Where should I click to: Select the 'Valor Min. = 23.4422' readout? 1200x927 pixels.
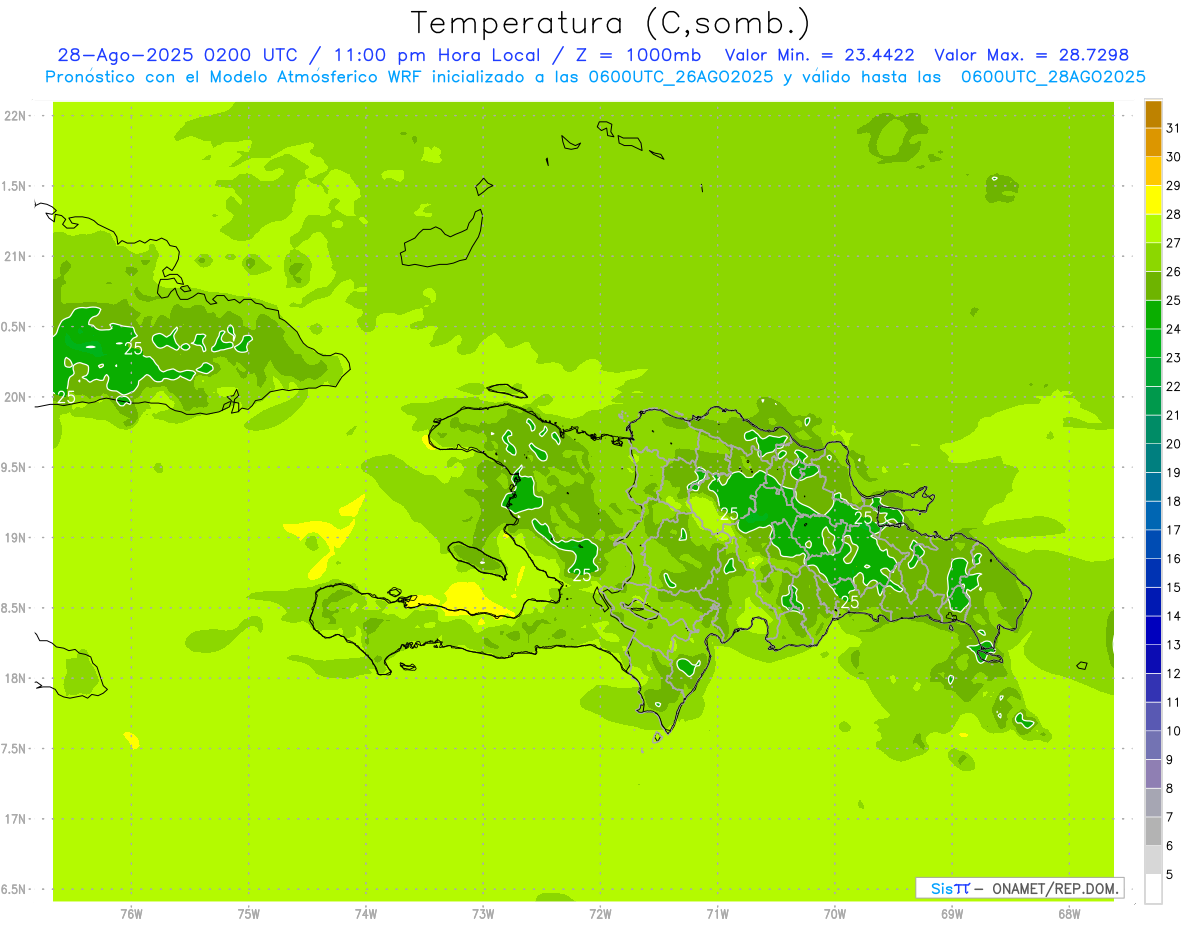tap(819, 56)
